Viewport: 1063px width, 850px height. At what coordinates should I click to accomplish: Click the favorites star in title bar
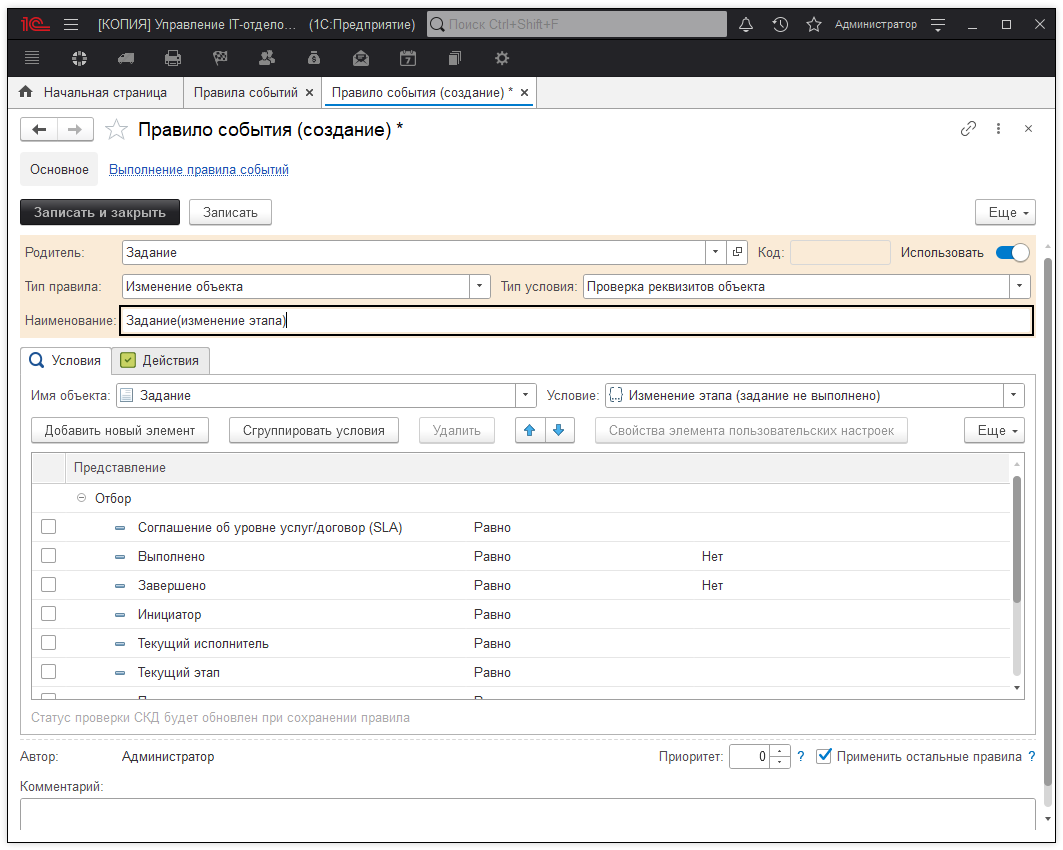814,24
